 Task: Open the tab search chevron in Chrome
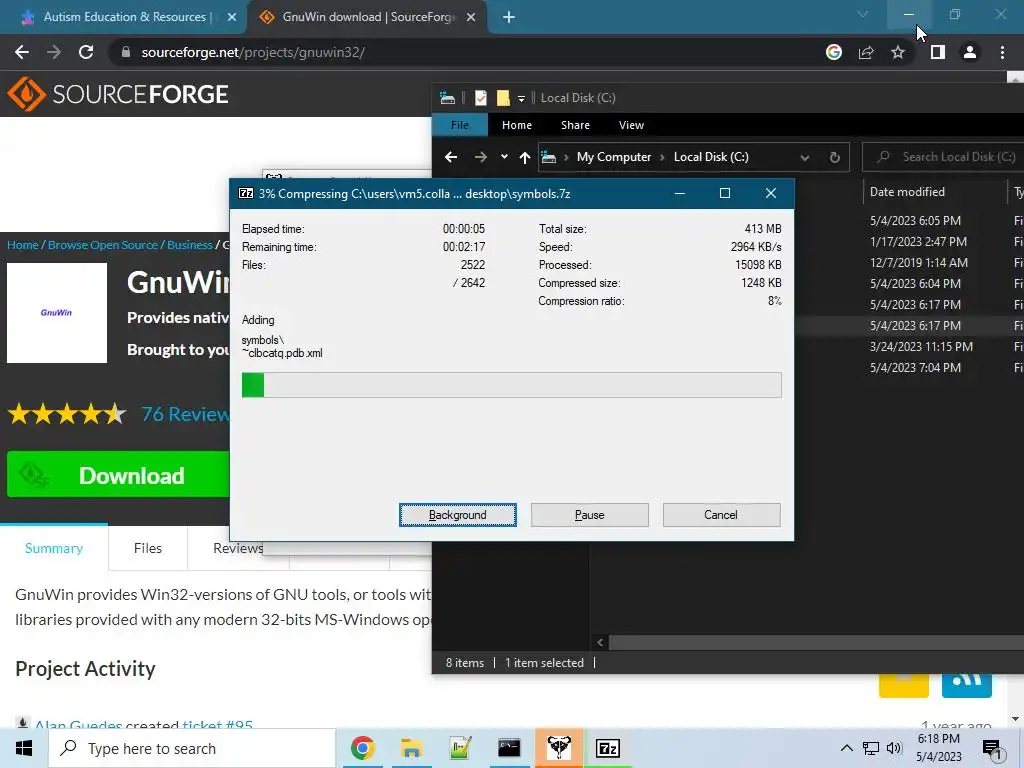pyautogui.click(x=863, y=14)
